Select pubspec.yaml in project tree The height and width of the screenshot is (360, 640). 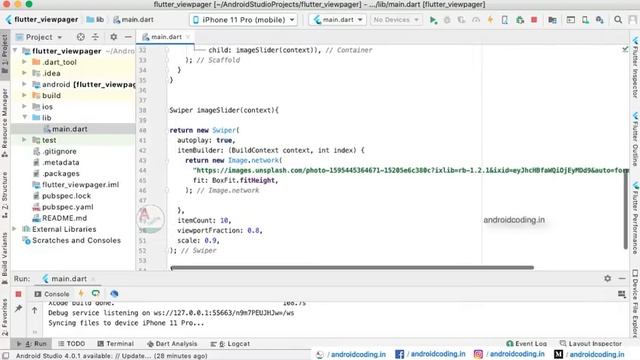pos(68,207)
